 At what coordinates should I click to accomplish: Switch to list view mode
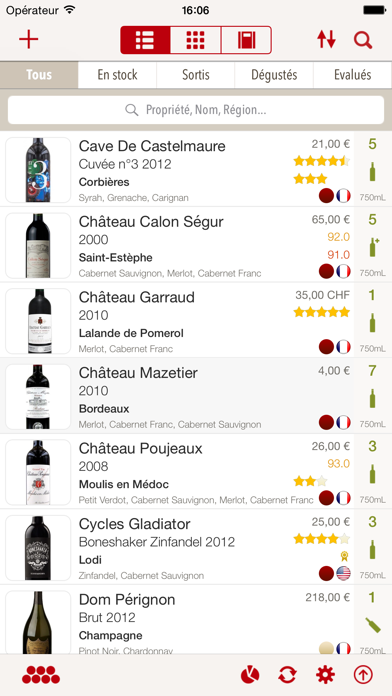[145, 40]
